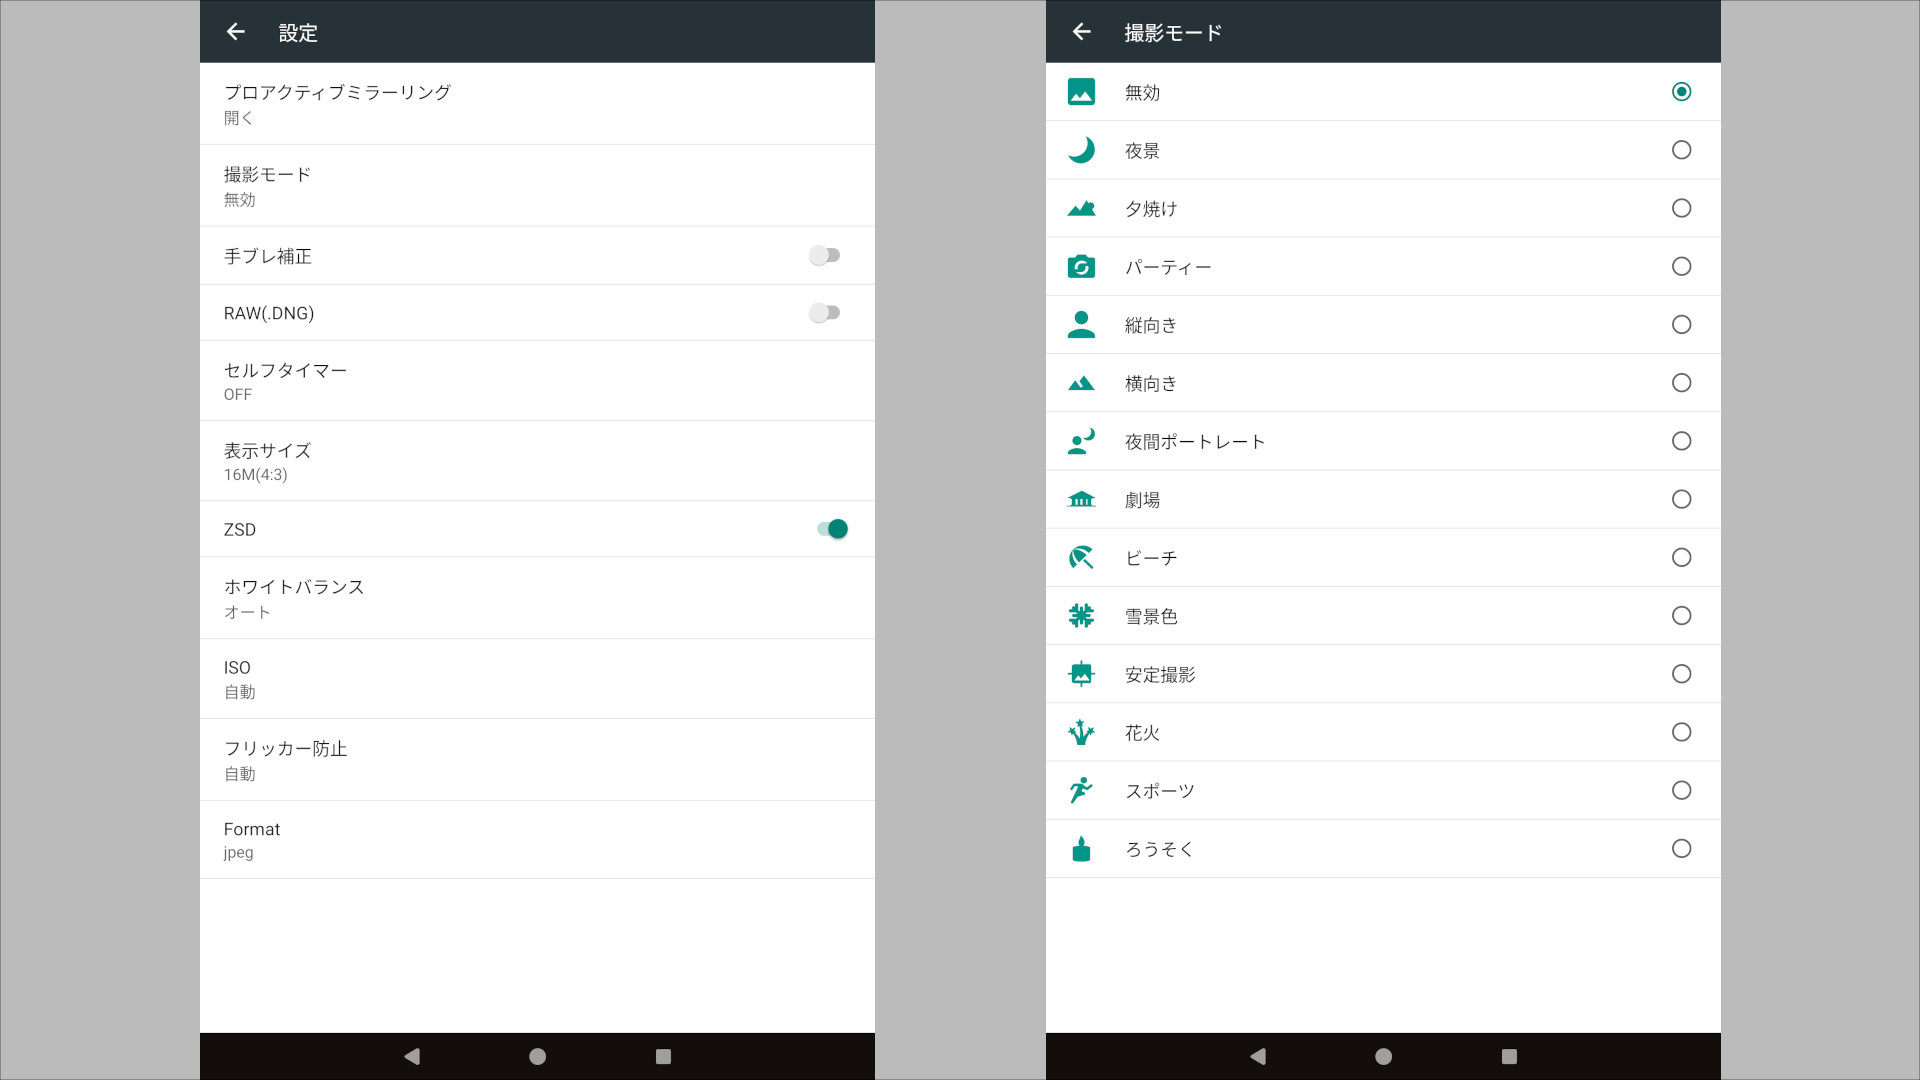Click the beach umbrella icon for ビーチ
This screenshot has height=1080, width=1920.
pos(1082,557)
